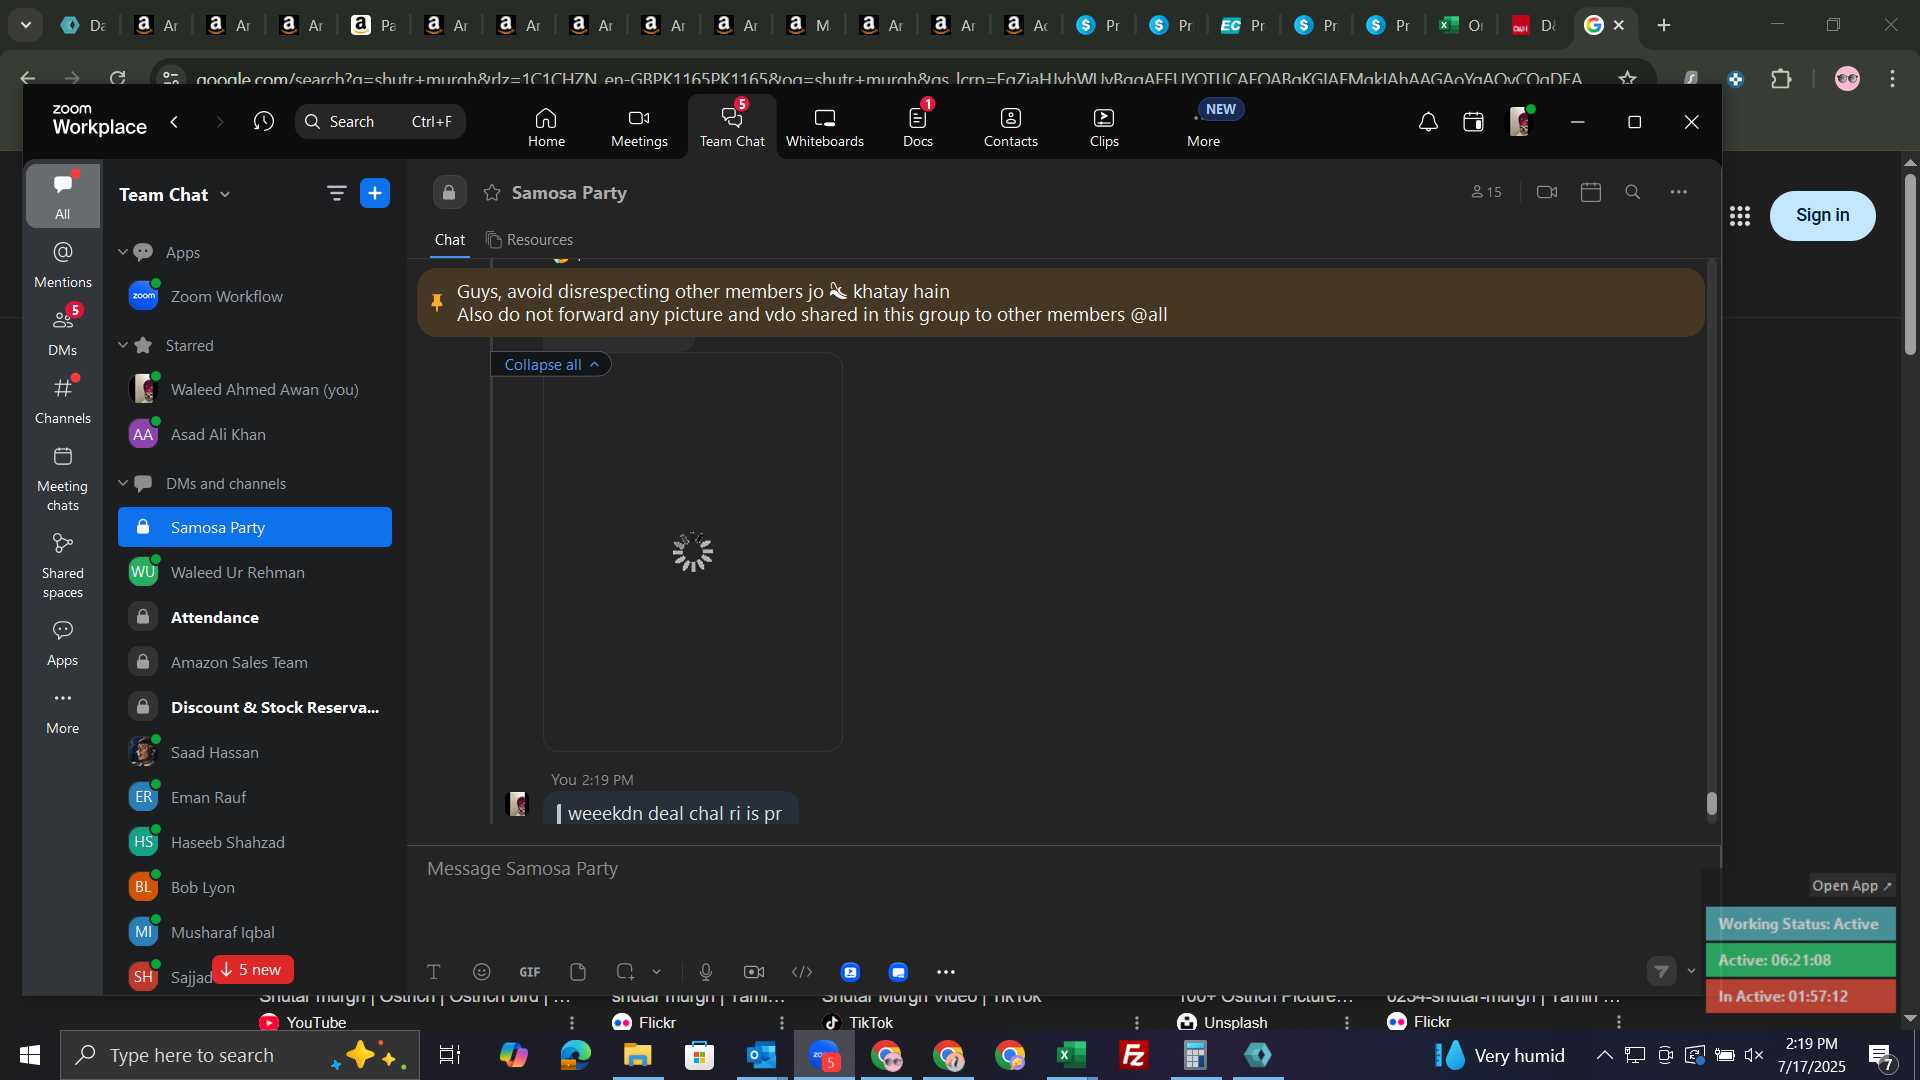1920x1080 pixels.
Task: Switch to the Meetings tab
Action: (639, 127)
